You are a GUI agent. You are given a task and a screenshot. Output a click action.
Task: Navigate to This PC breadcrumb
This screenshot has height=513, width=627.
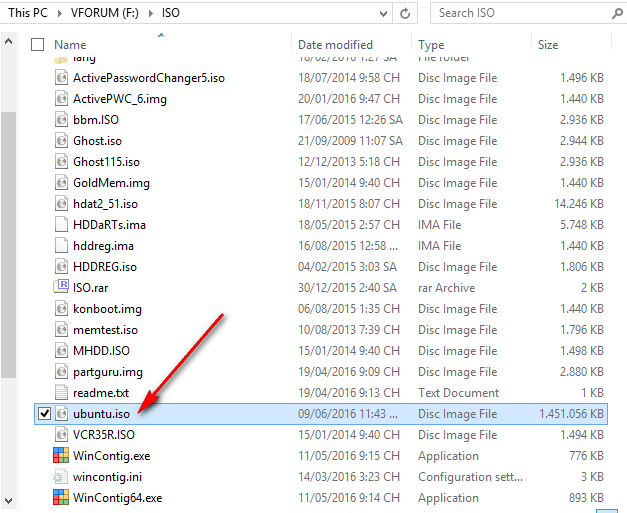coord(26,13)
